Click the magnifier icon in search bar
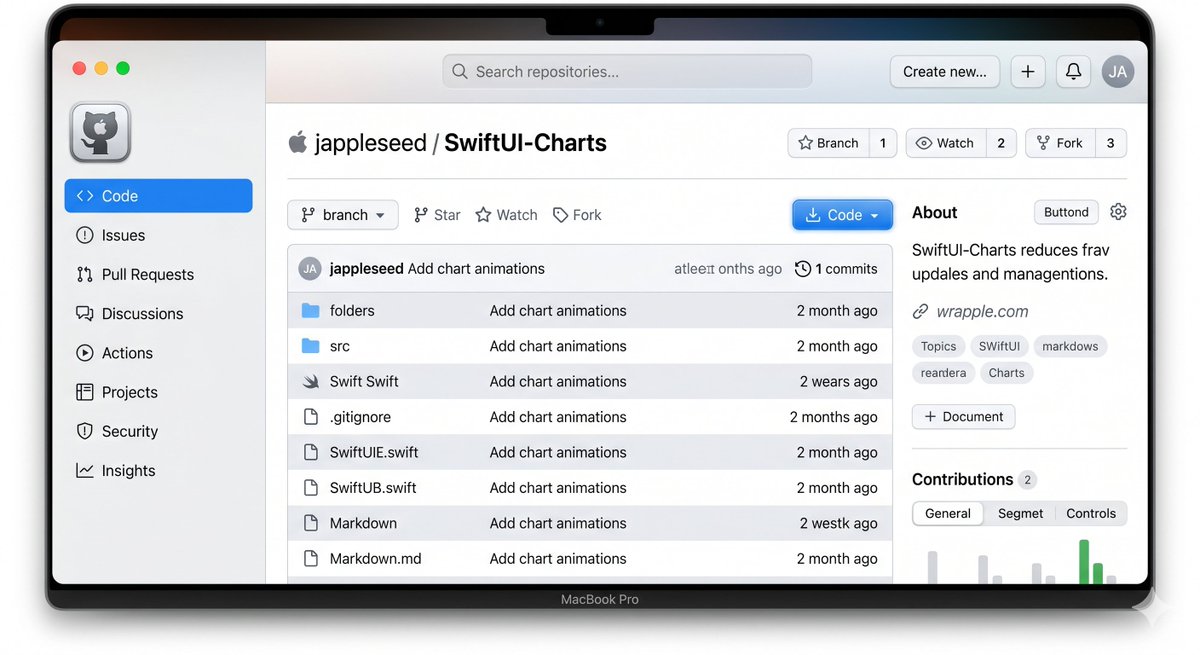Image resolution: width=1200 pixels, height=655 pixels. point(460,72)
